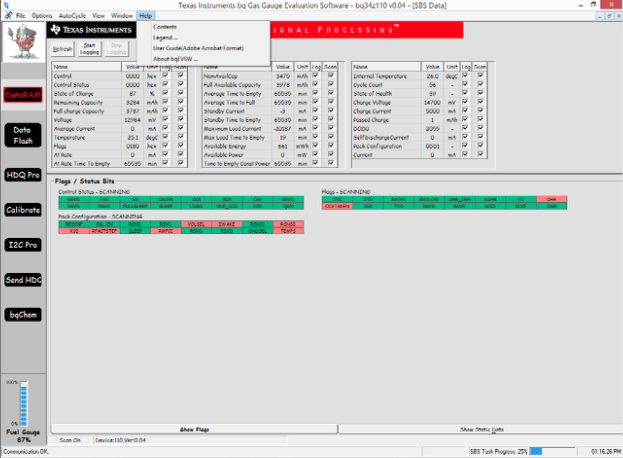Click the Value column header in third table
This screenshot has height=458, width=623.
432,66
